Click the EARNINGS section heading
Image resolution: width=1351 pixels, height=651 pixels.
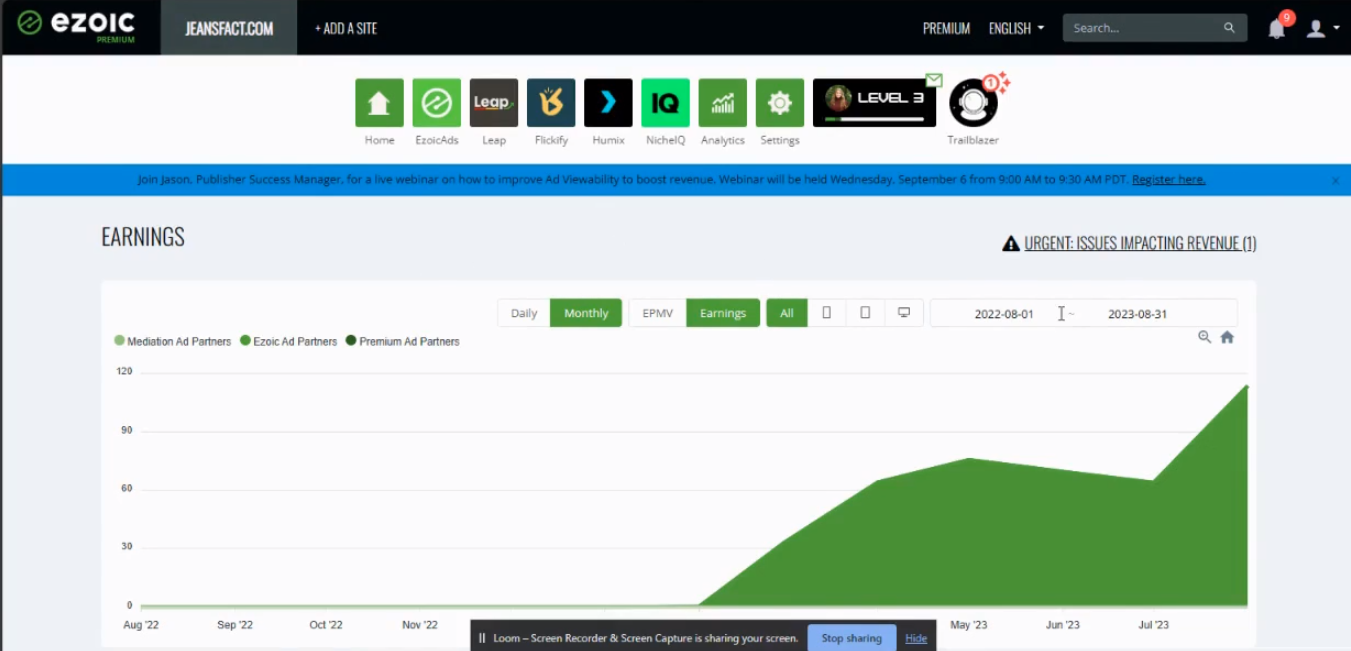tap(143, 237)
